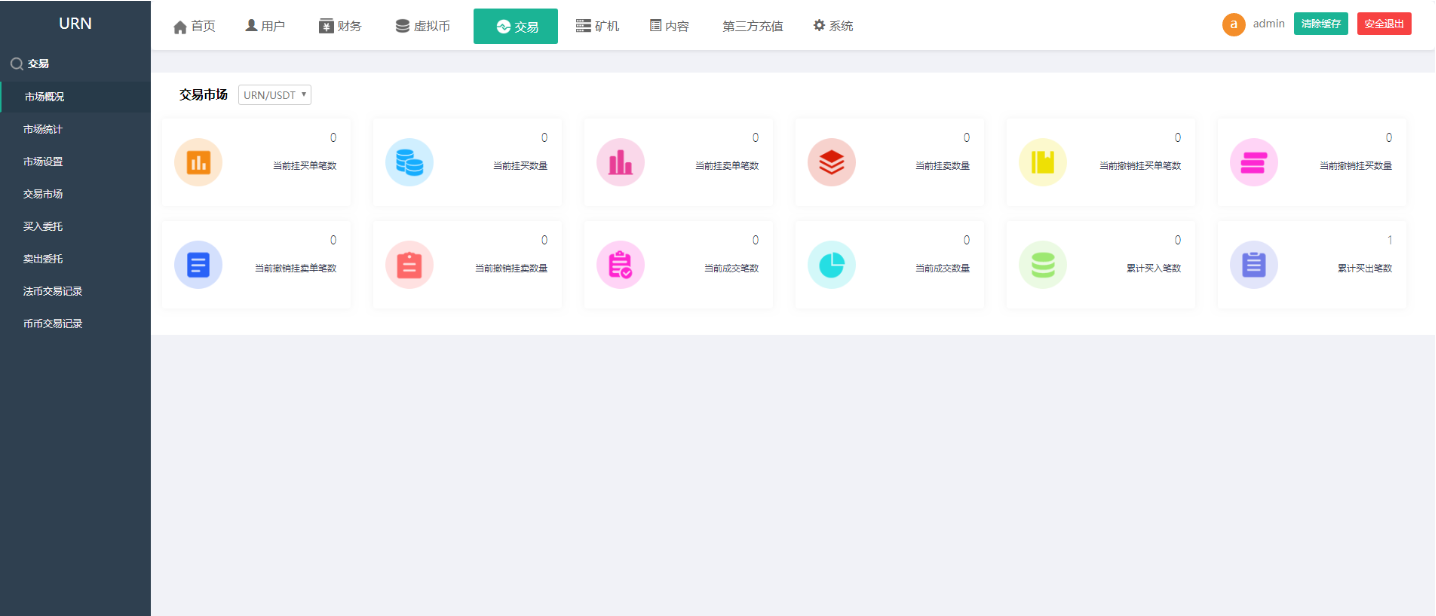Open the URN/USDT market dropdown
Screen dimensions: 1436x616
275,95
